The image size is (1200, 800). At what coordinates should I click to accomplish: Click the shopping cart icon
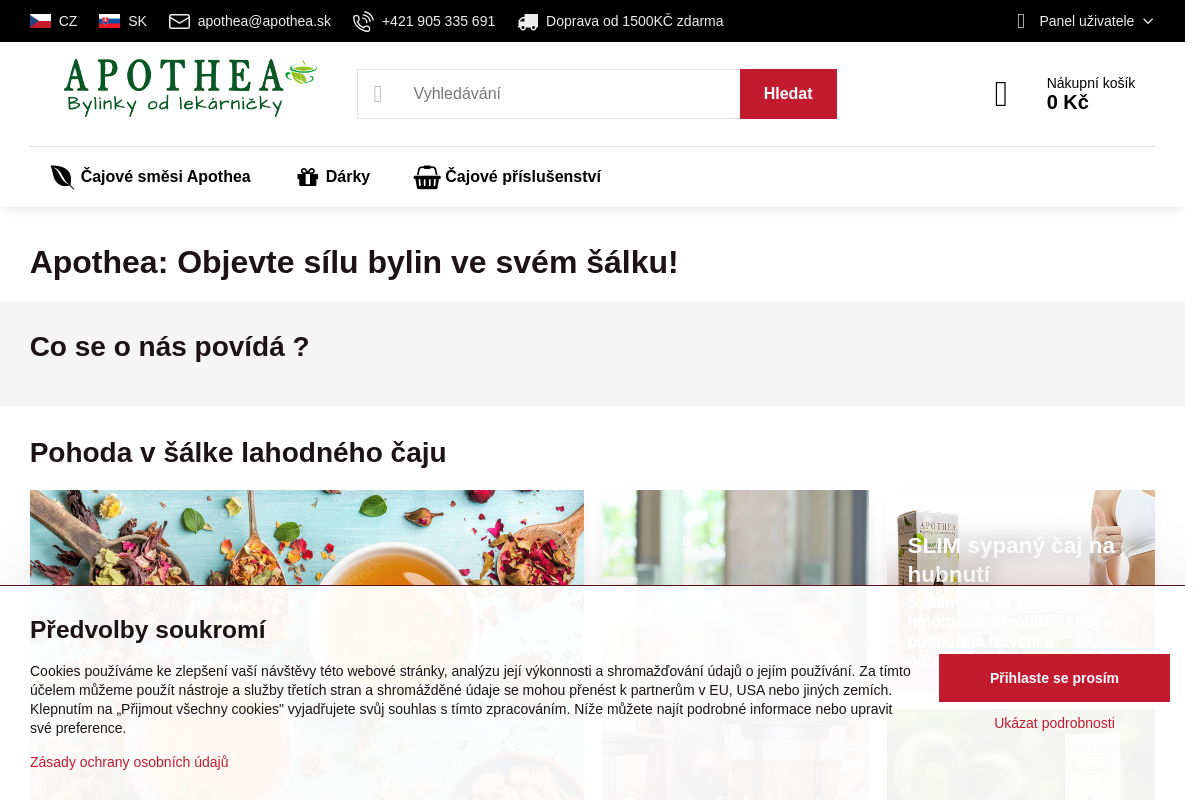[x=1001, y=94]
